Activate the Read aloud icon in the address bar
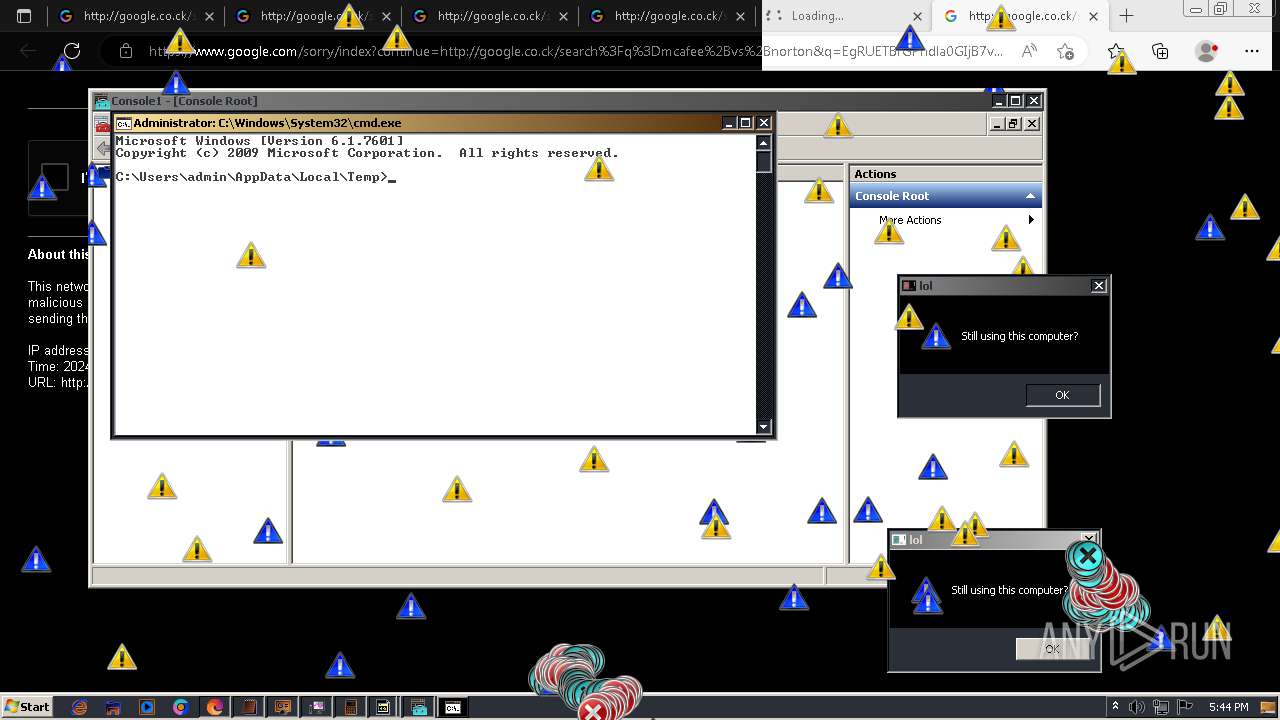The height and width of the screenshot is (720, 1280). [1029, 51]
